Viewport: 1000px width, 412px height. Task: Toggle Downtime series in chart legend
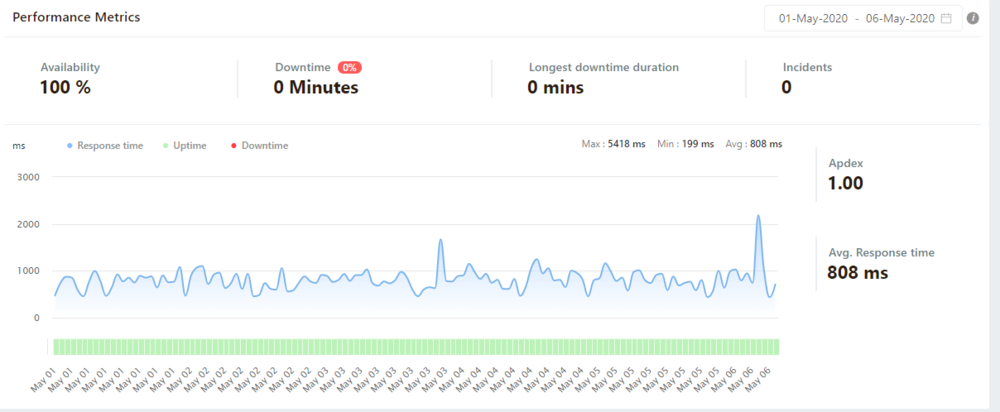point(264,146)
